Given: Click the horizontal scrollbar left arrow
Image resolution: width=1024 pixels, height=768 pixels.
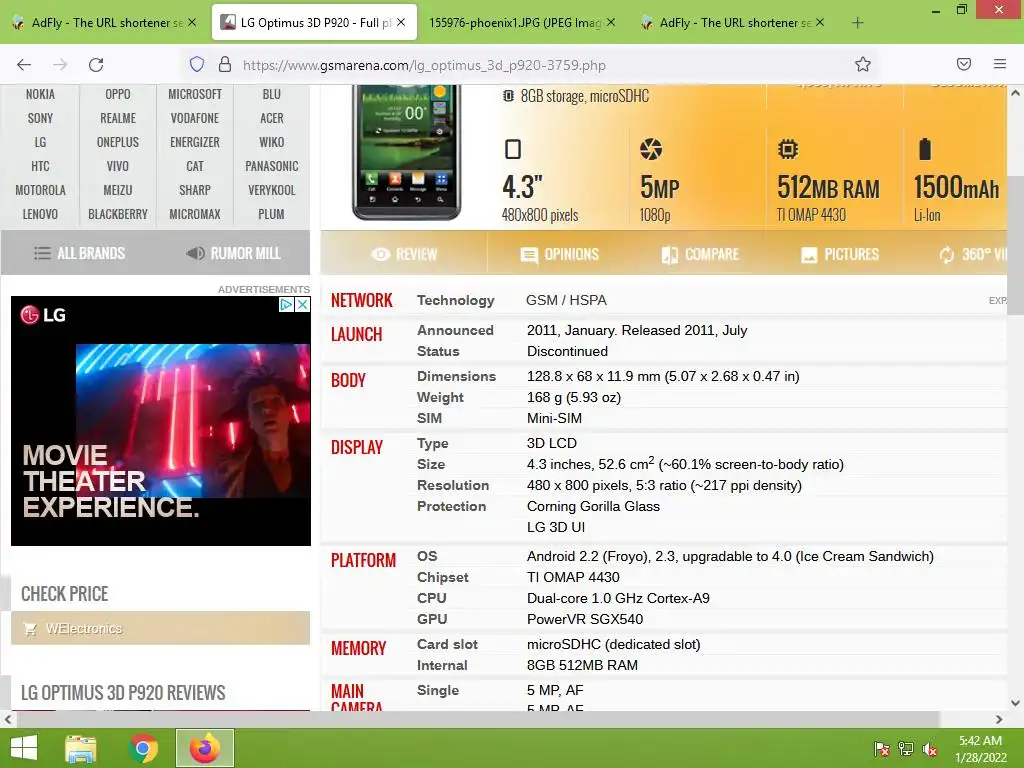Looking at the screenshot, I should (x=7, y=720).
